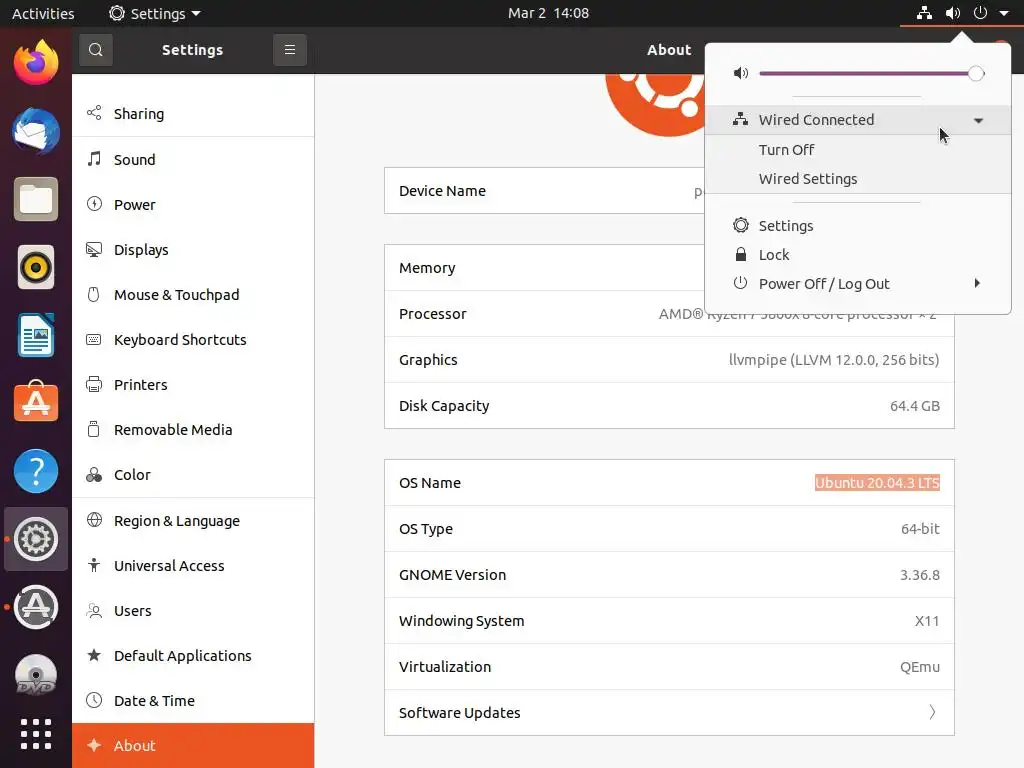Click the Disk Capacity value 64.4 GB
This screenshot has width=1024, height=768.
click(x=914, y=406)
